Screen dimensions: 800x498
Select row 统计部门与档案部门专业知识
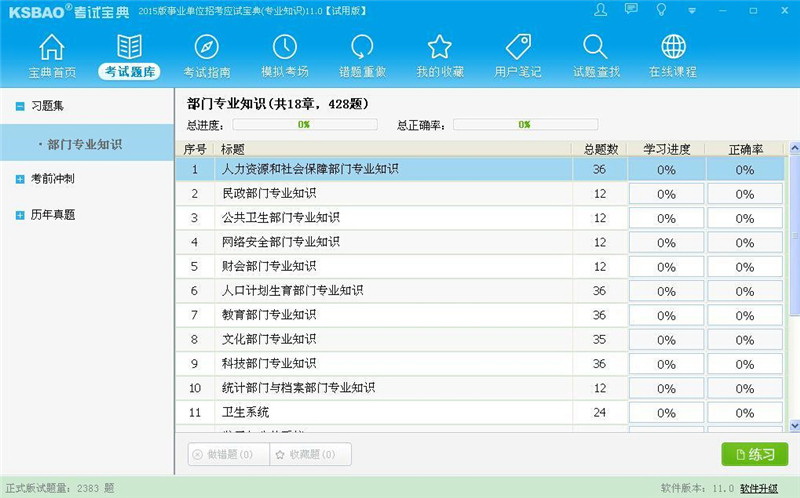[x=480, y=388]
